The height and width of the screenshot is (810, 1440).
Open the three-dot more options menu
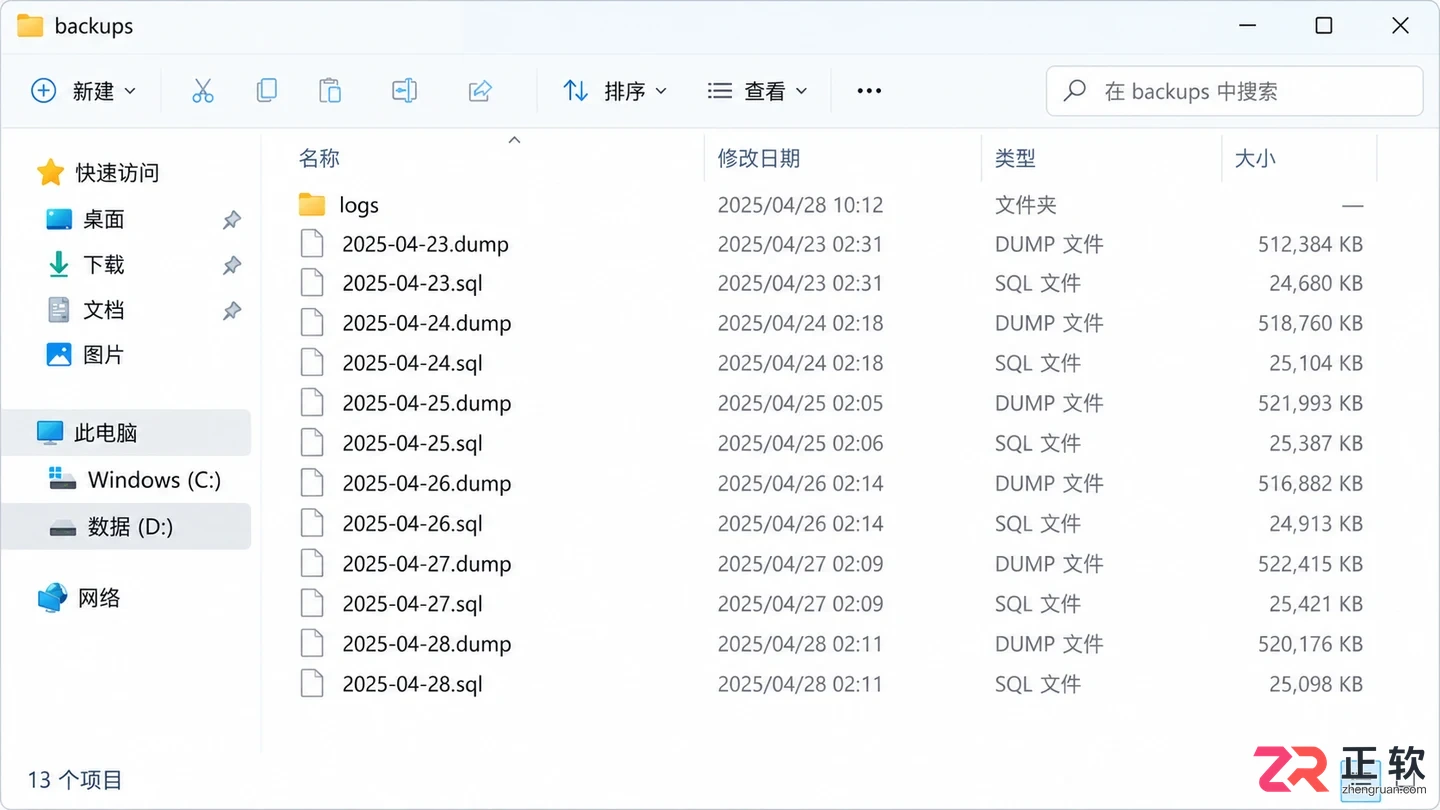click(x=869, y=91)
